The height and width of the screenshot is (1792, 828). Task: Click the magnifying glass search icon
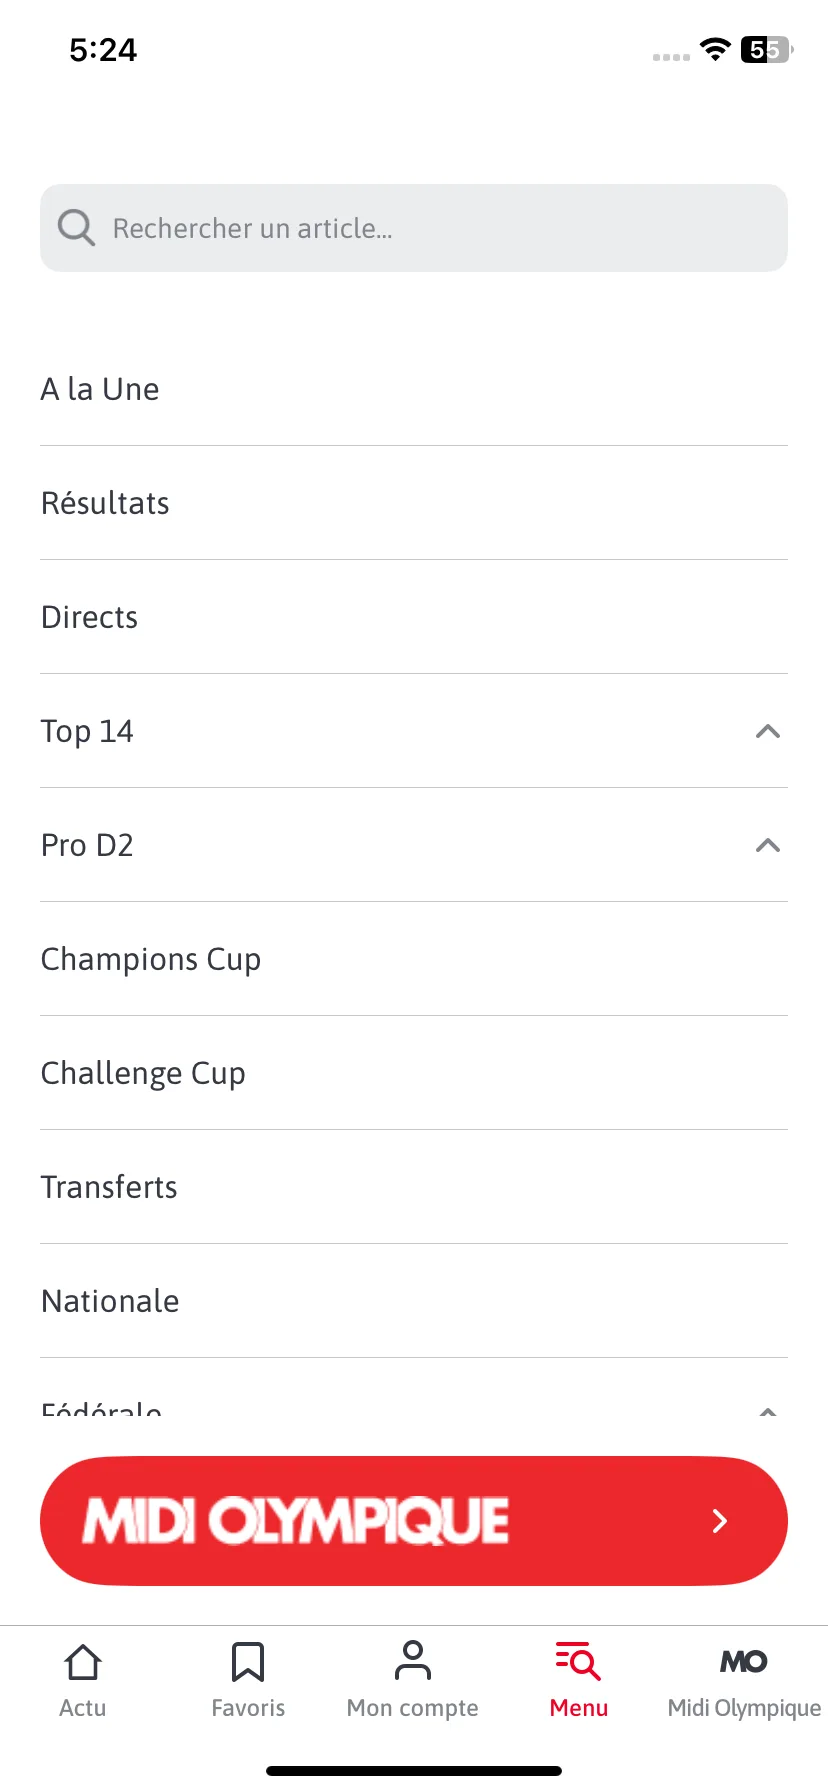(x=76, y=228)
